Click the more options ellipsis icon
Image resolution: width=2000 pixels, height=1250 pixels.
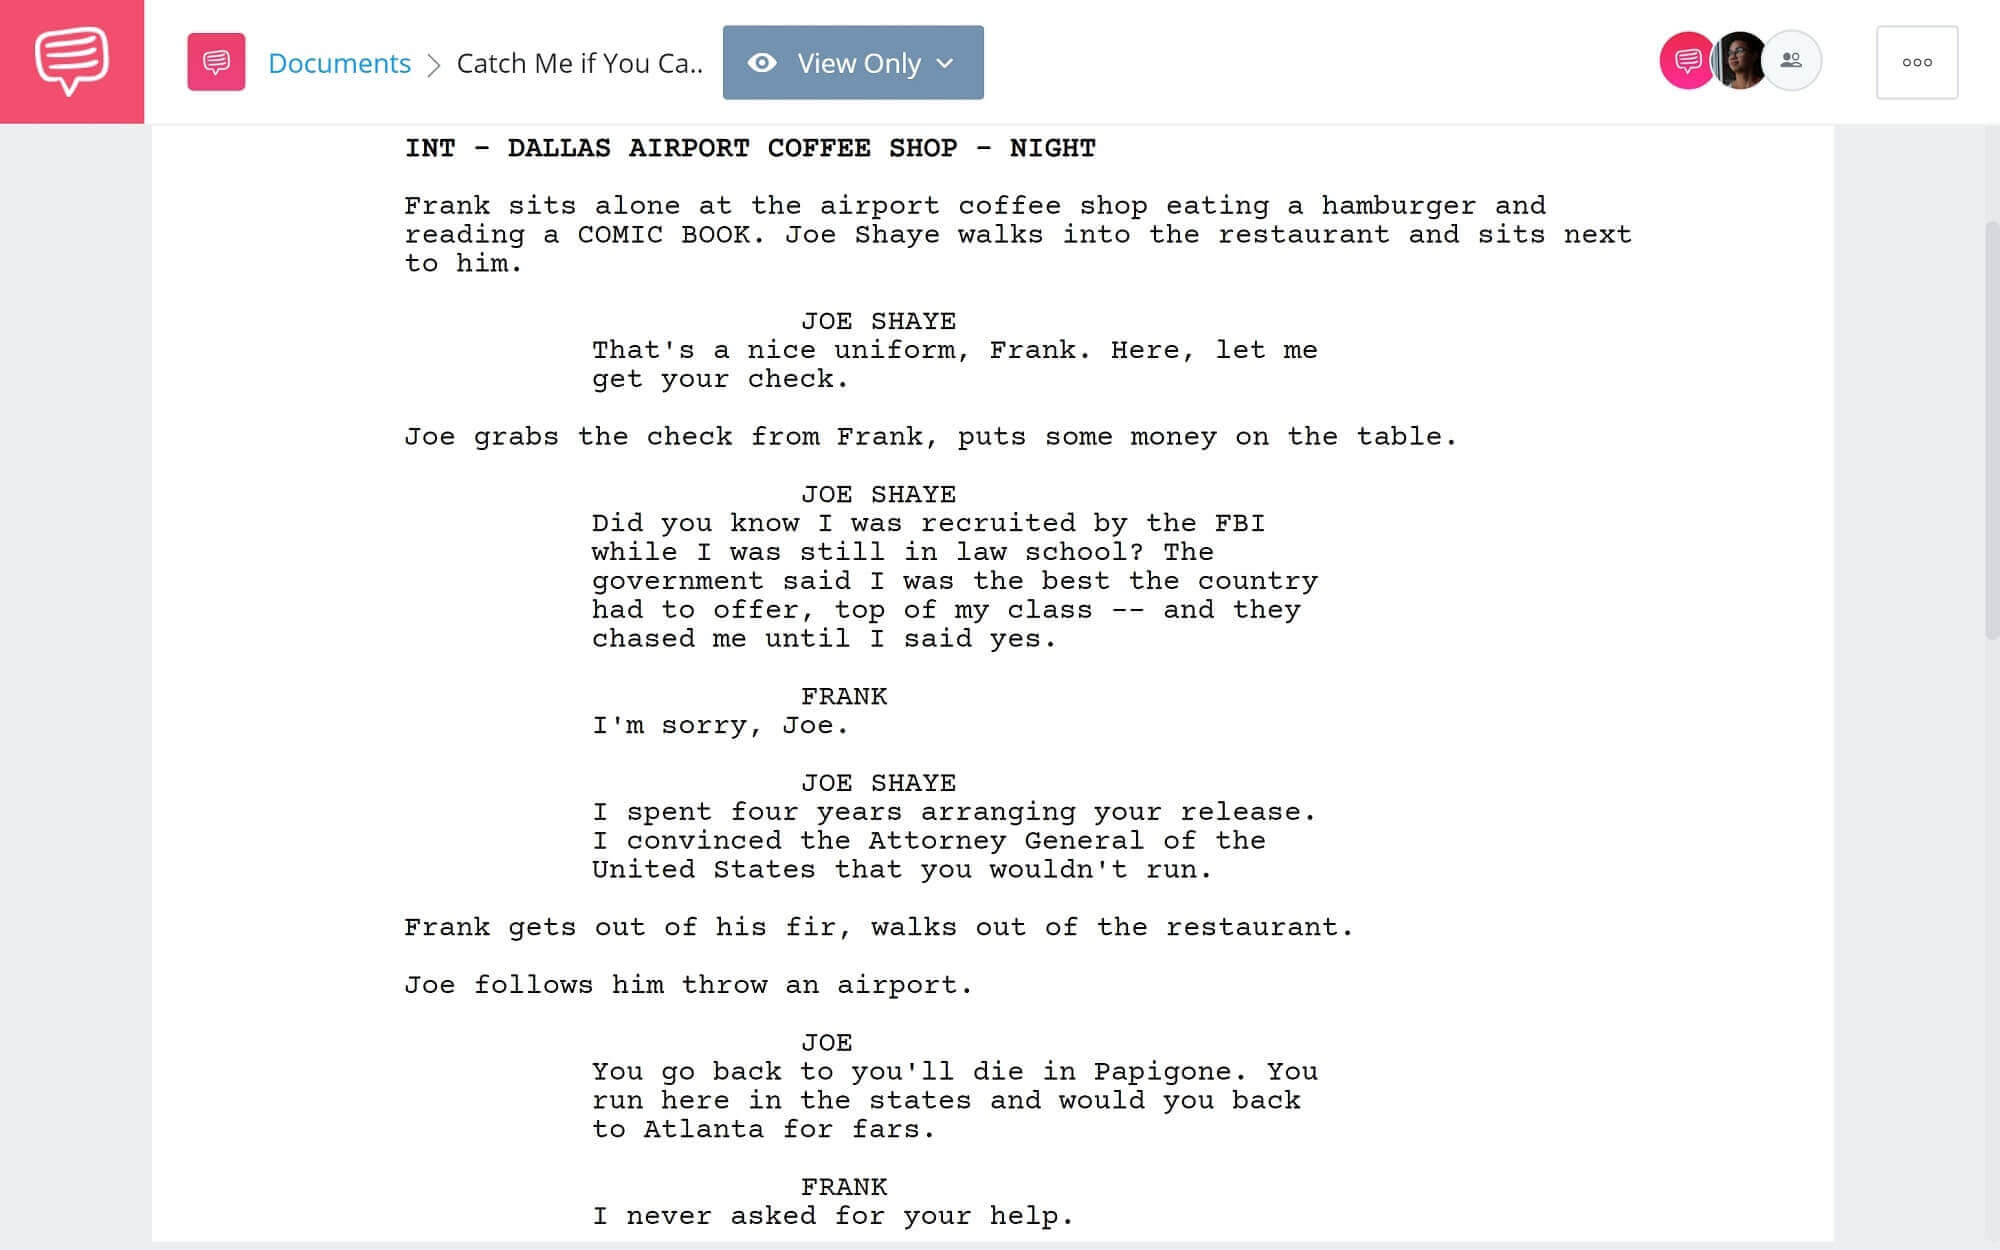click(x=1916, y=62)
